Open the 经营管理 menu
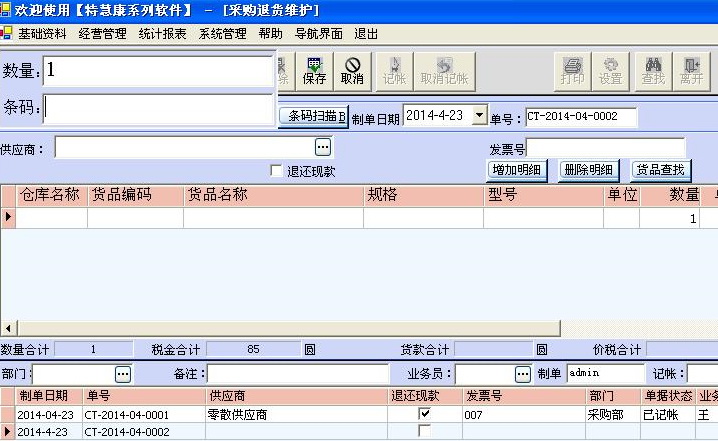The width and height of the screenshot is (718, 441). [103, 34]
